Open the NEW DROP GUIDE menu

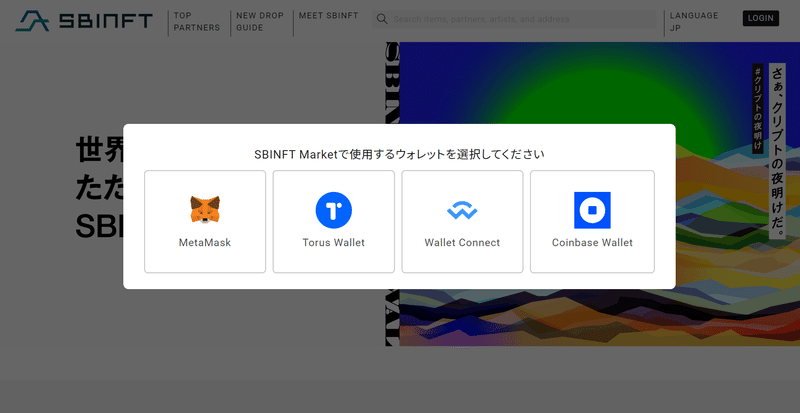coord(260,22)
